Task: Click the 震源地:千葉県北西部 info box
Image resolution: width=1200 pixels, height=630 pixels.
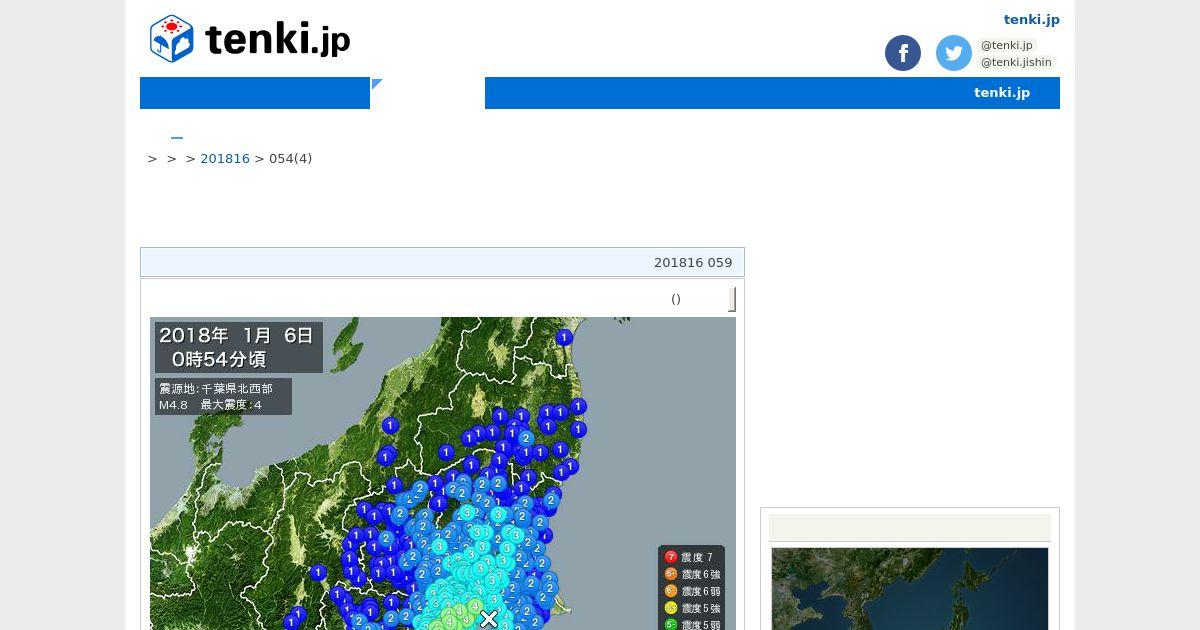Action: point(223,396)
